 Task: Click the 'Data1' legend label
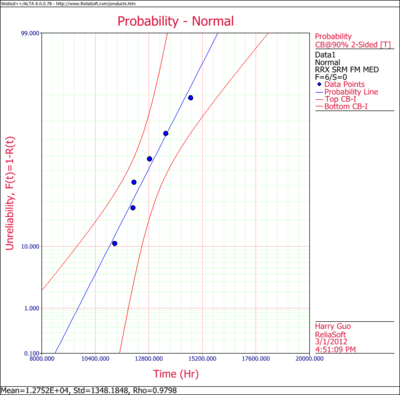pos(325,55)
